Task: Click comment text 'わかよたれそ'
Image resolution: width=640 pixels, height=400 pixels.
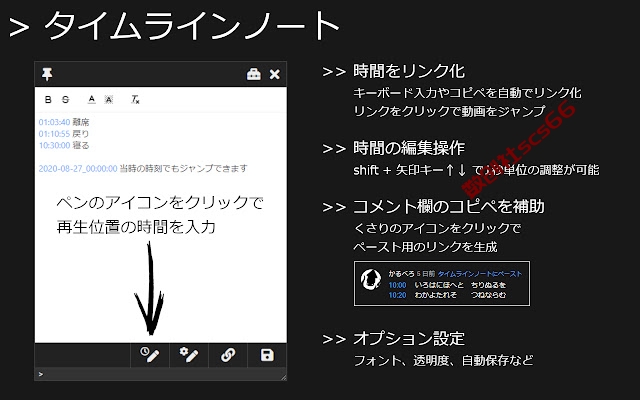Action: click(x=436, y=295)
